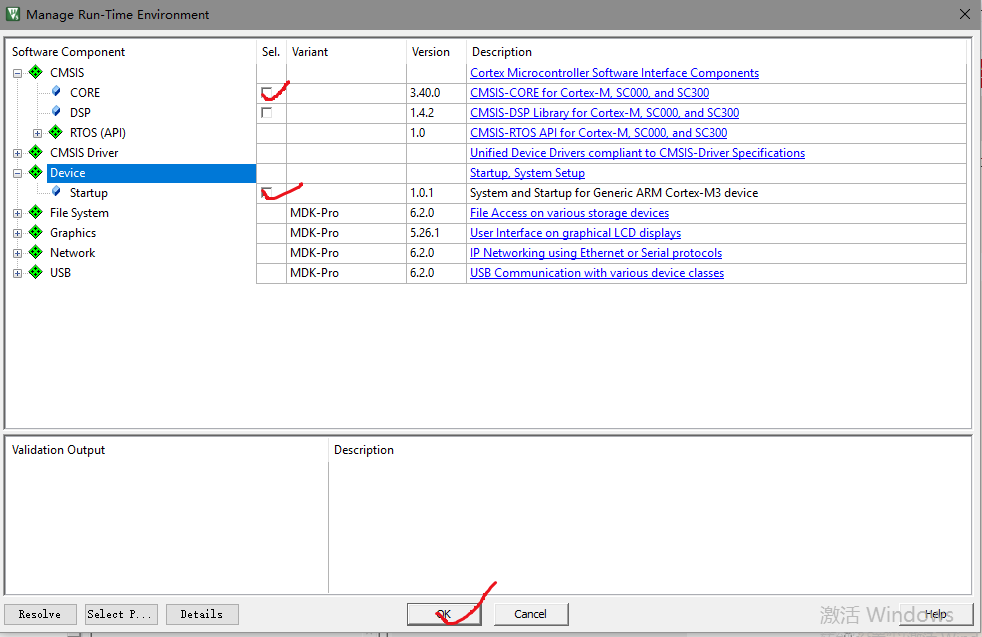
Task: Click the Resolve button
Action: (x=40, y=614)
